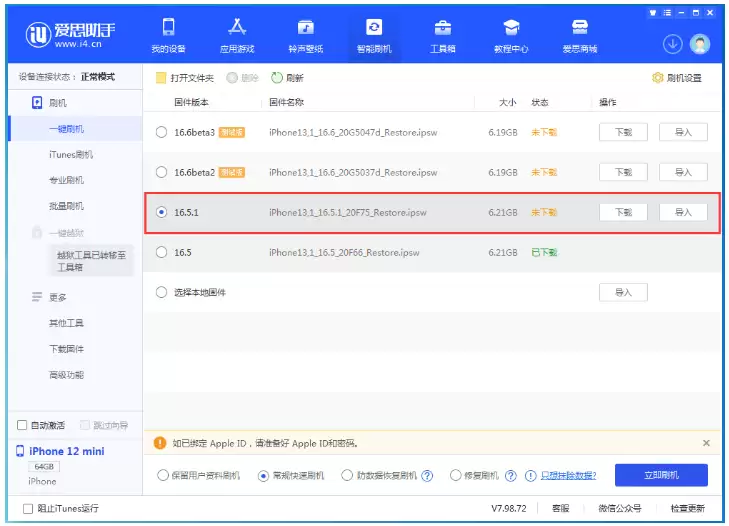This screenshot has width=729, height=526.
Task: Open 下载固件 in sidebar
Action: pyautogui.click(x=66, y=349)
